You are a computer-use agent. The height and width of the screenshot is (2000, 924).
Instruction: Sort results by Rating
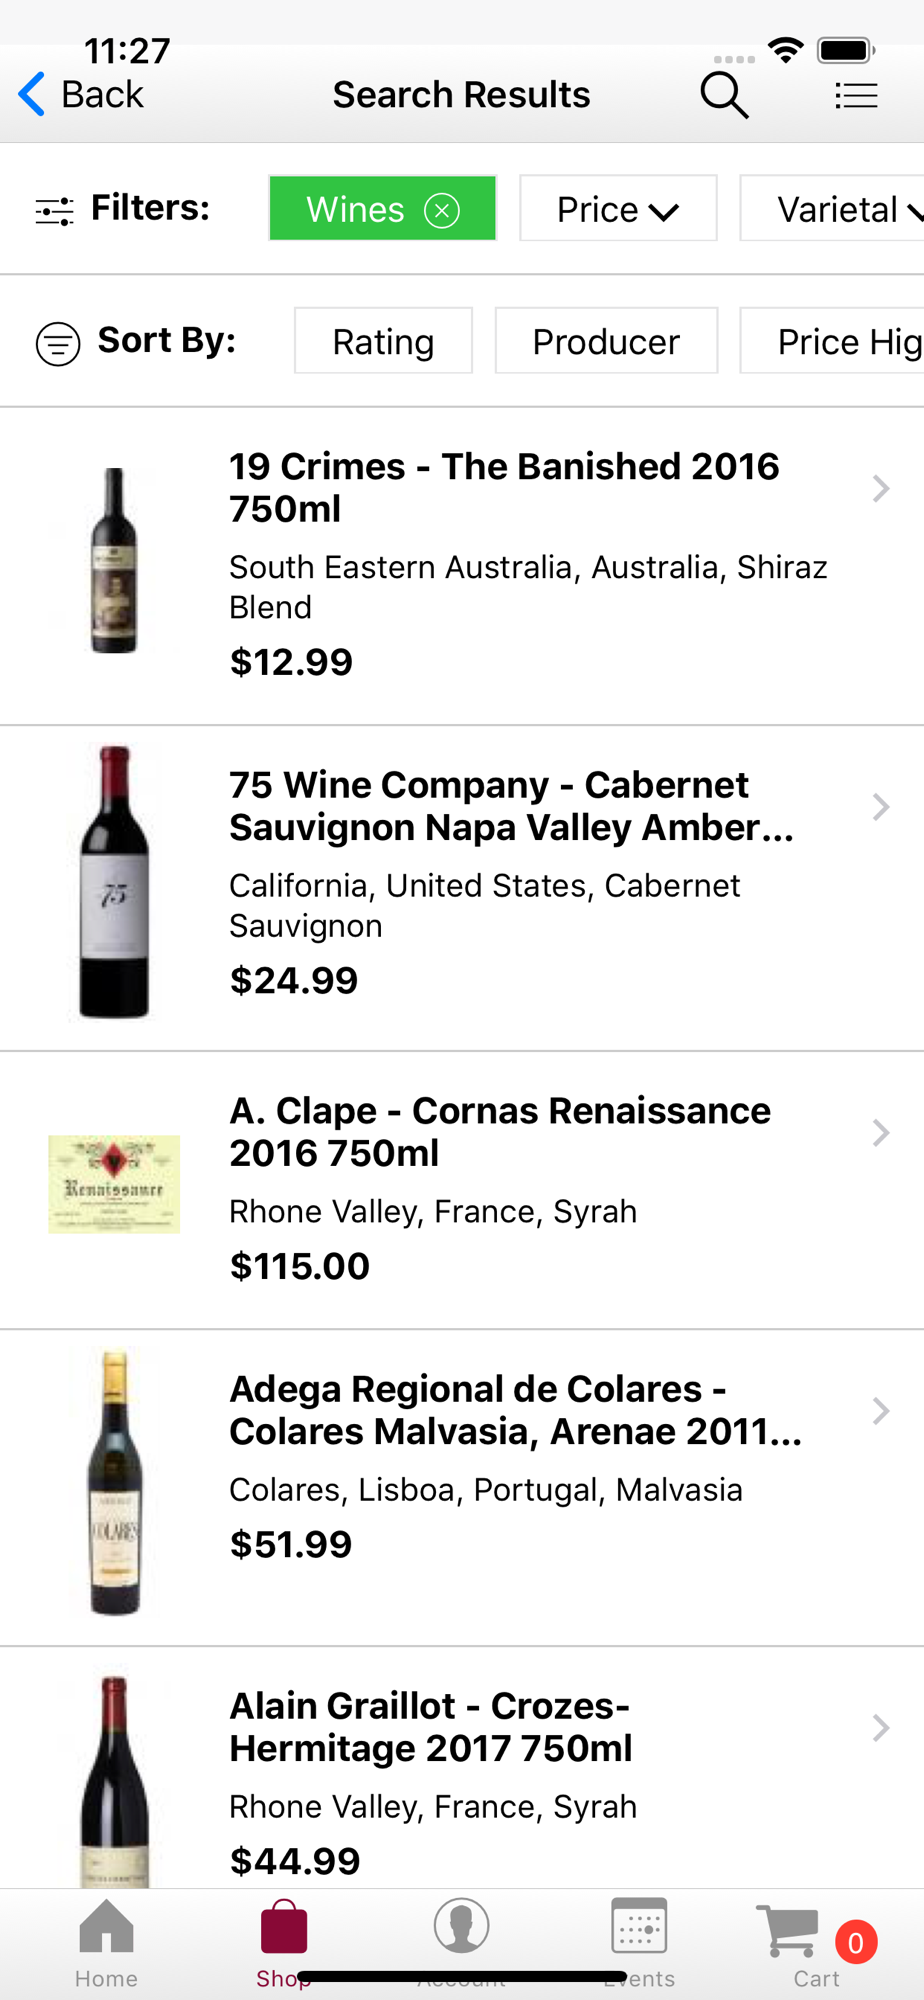click(x=383, y=342)
